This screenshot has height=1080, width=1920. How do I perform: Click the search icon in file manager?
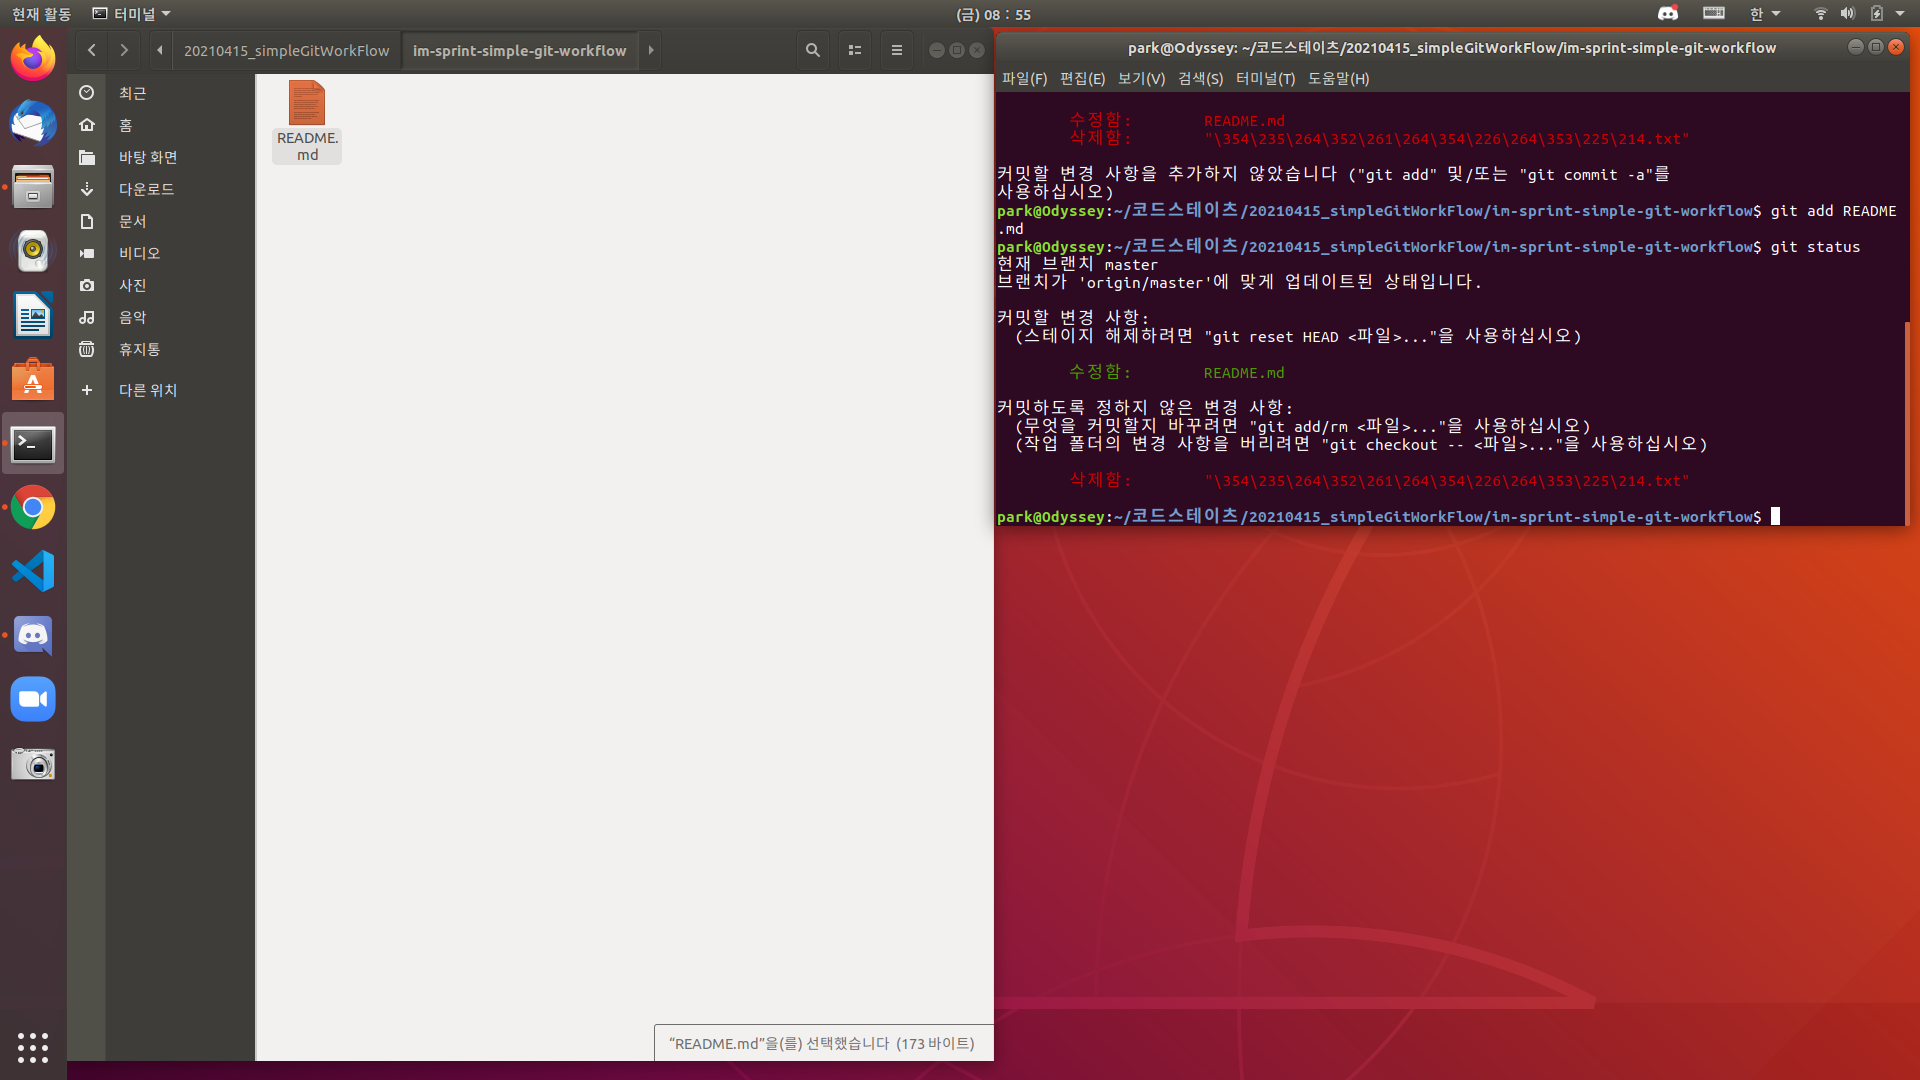812,50
